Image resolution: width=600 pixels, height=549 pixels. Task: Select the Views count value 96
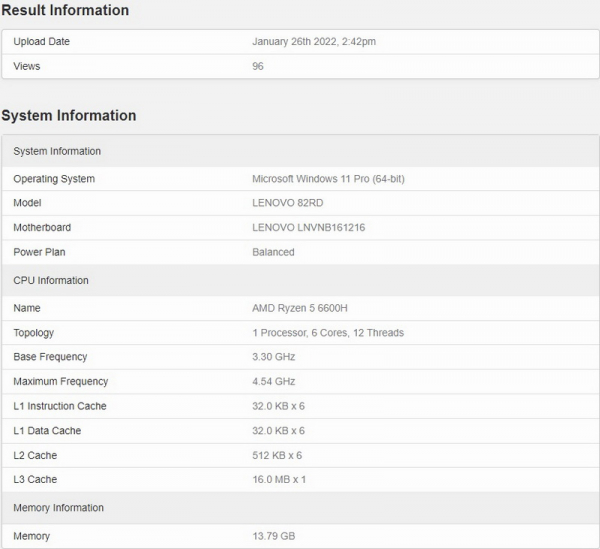click(258, 66)
